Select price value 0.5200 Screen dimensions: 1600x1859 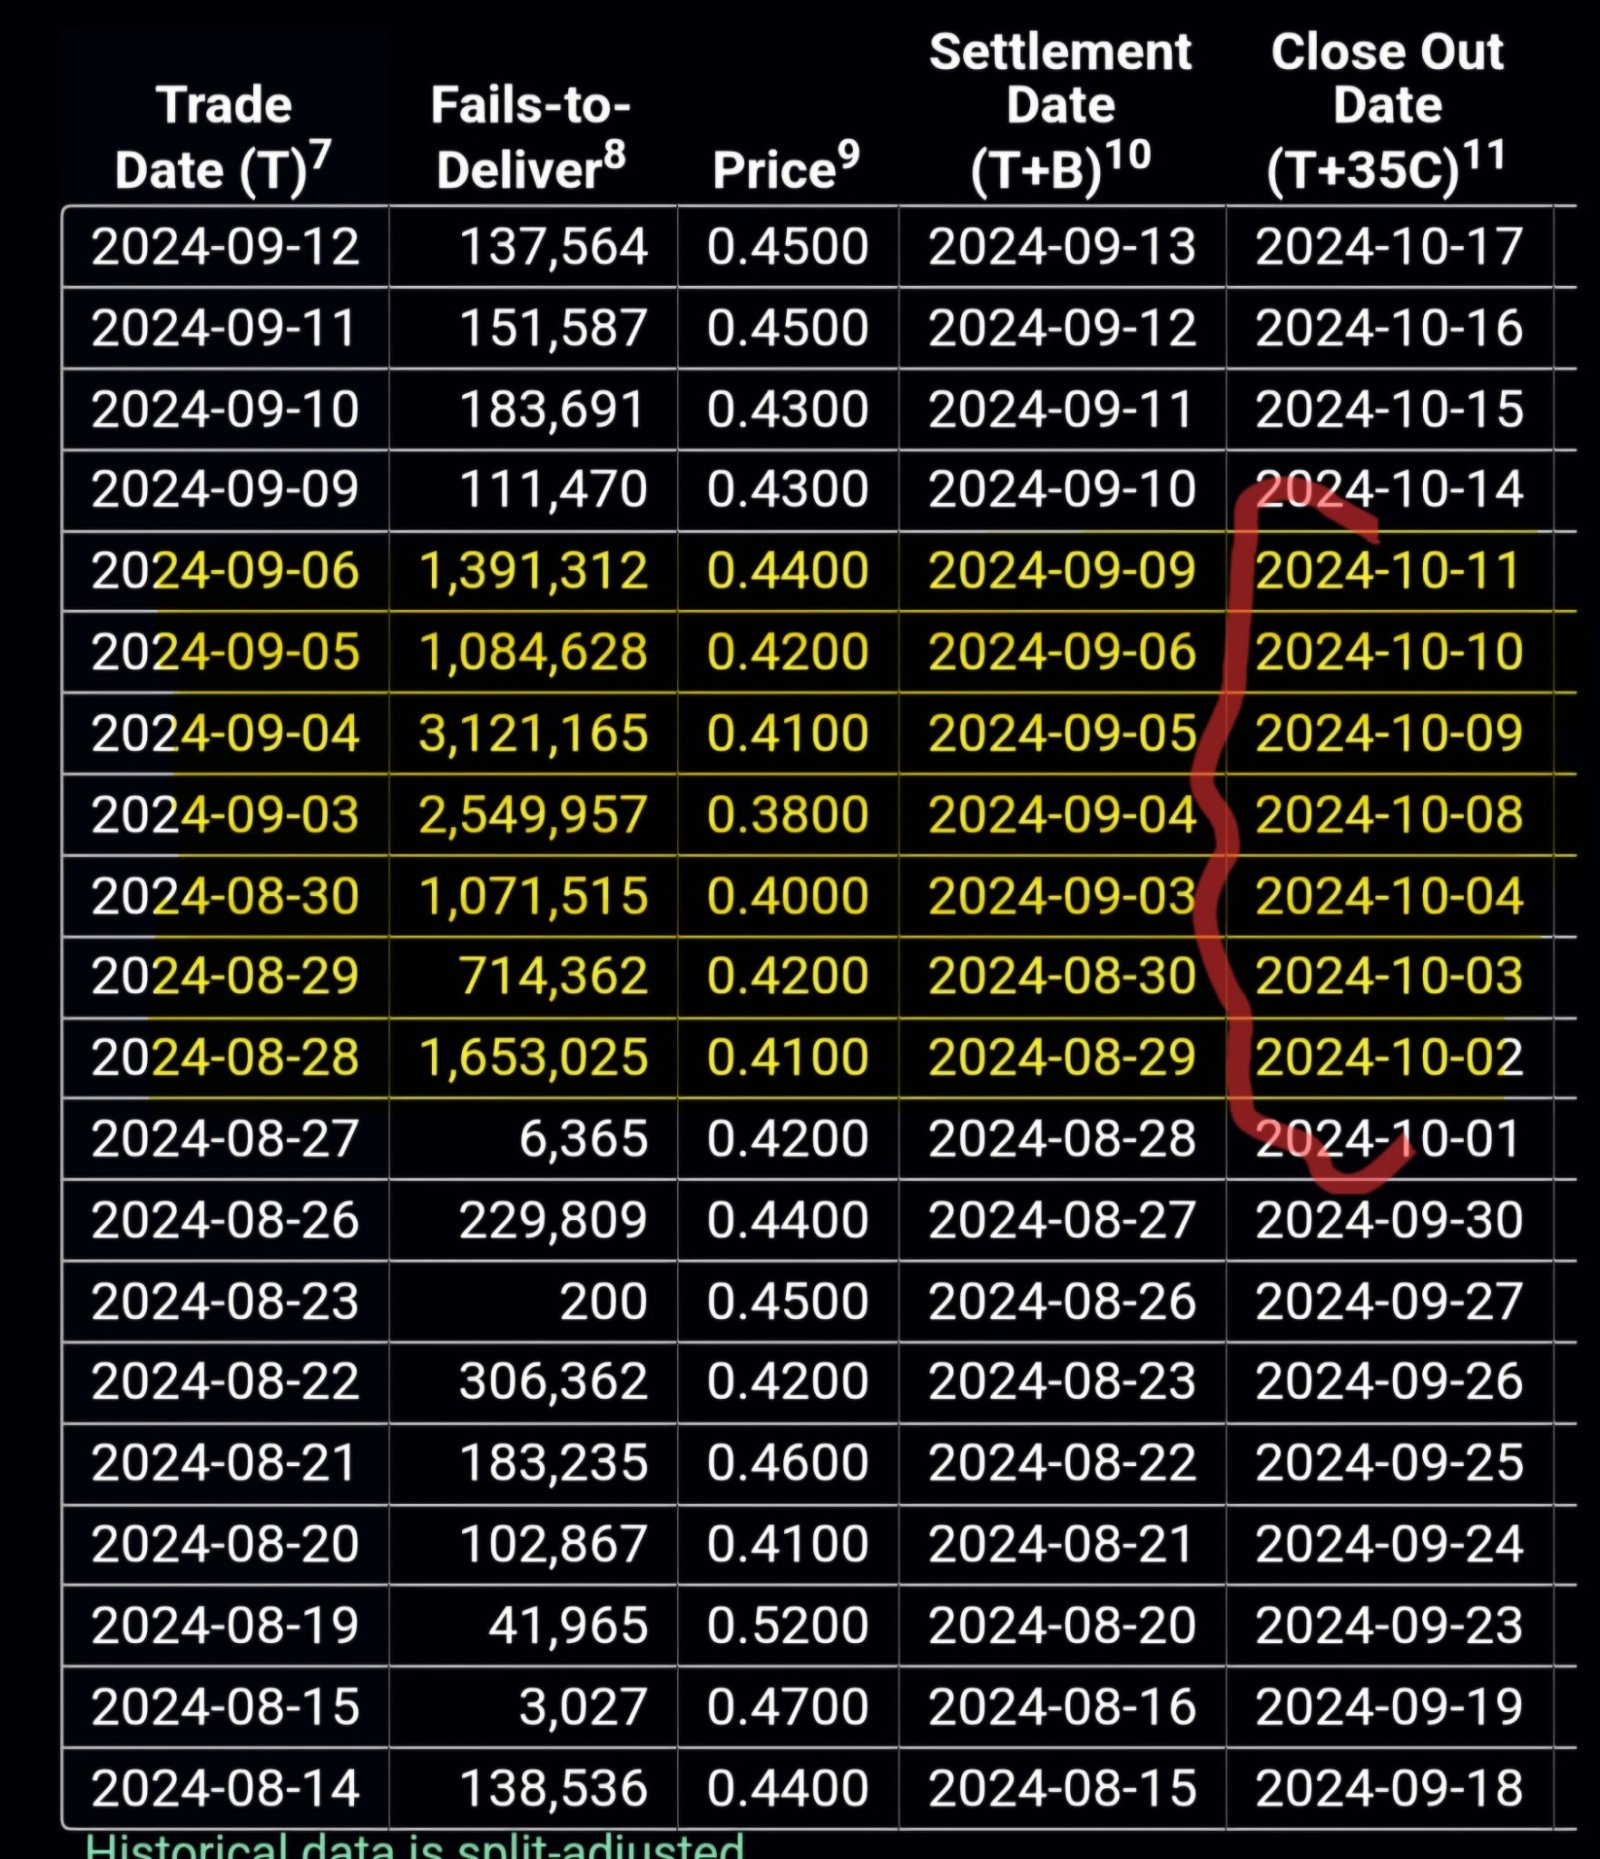coord(787,1625)
